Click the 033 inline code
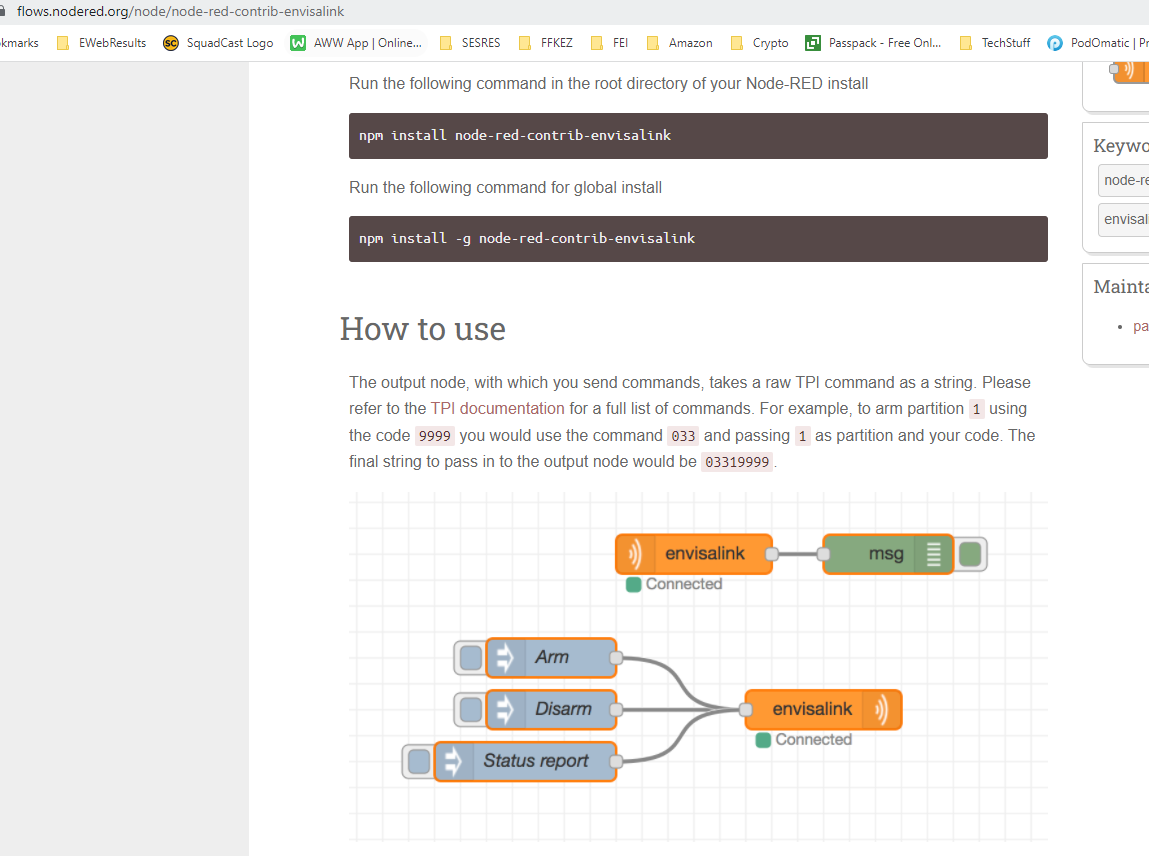This screenshot has width=1149, height=856. pyautogui.click(x=683, y=436)
